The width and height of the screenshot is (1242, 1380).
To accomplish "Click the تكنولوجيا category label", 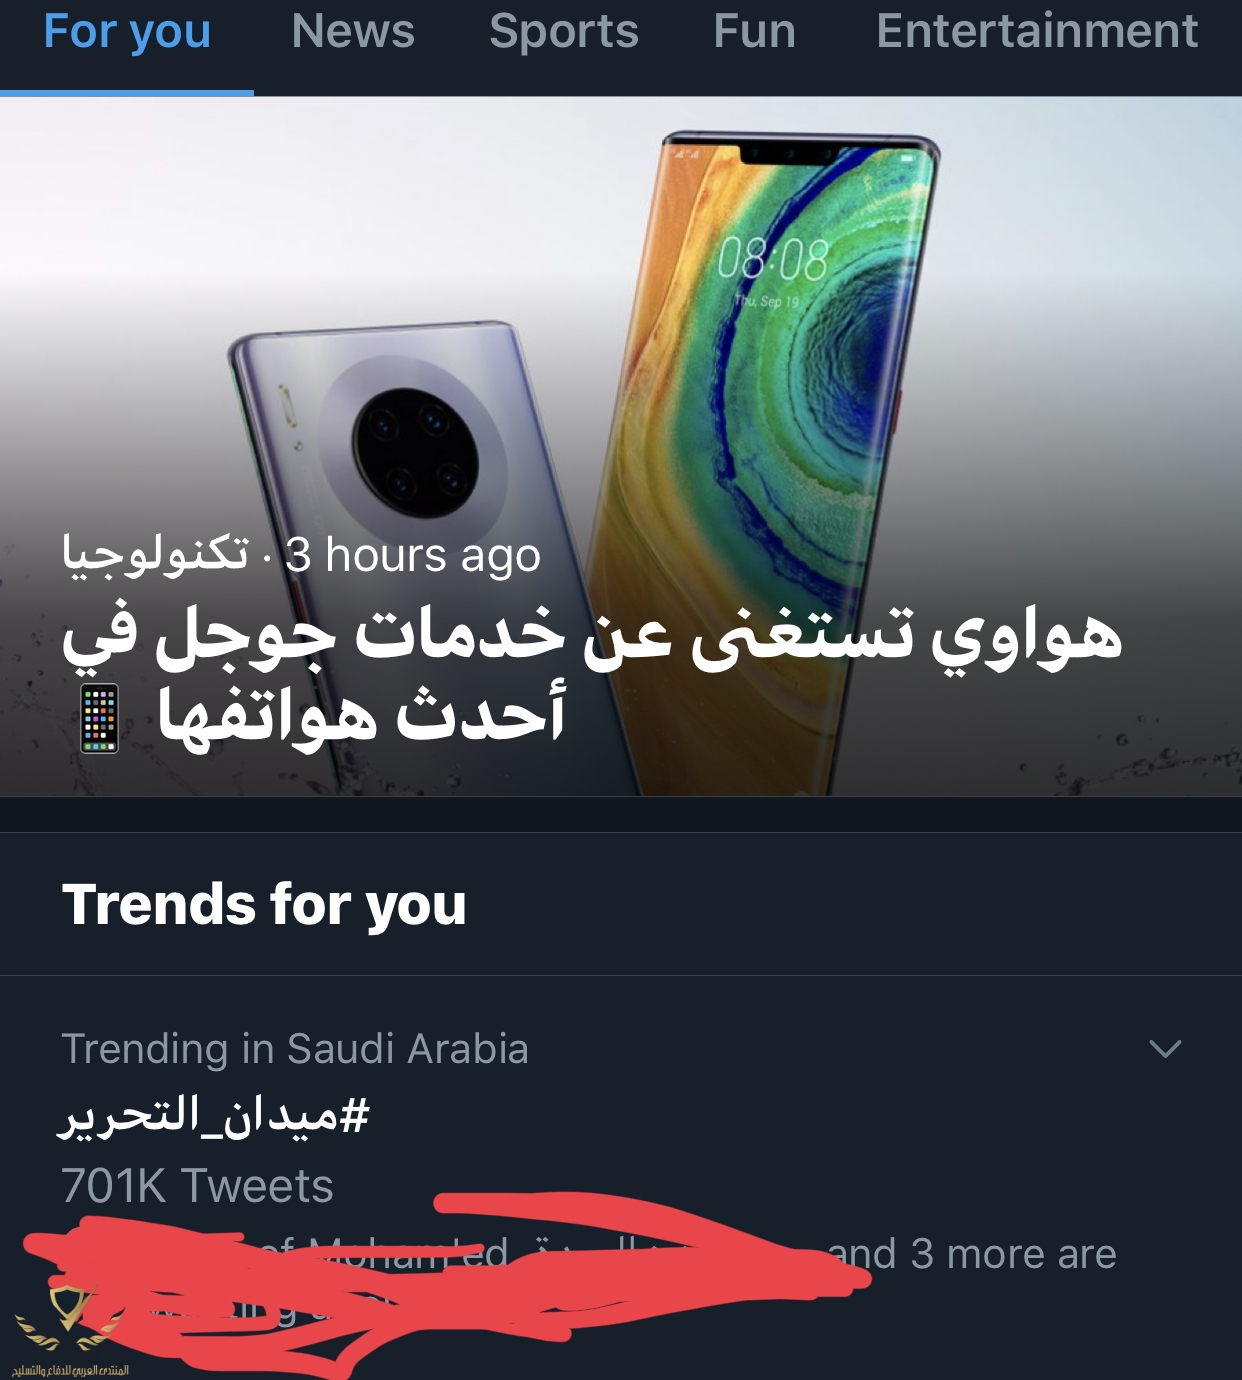I will coord(156,555).
